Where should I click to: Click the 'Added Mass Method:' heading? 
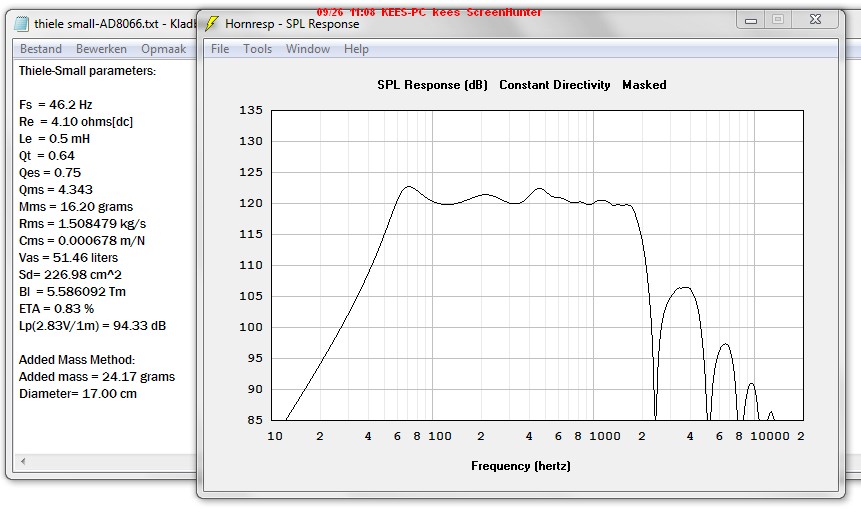77,360
